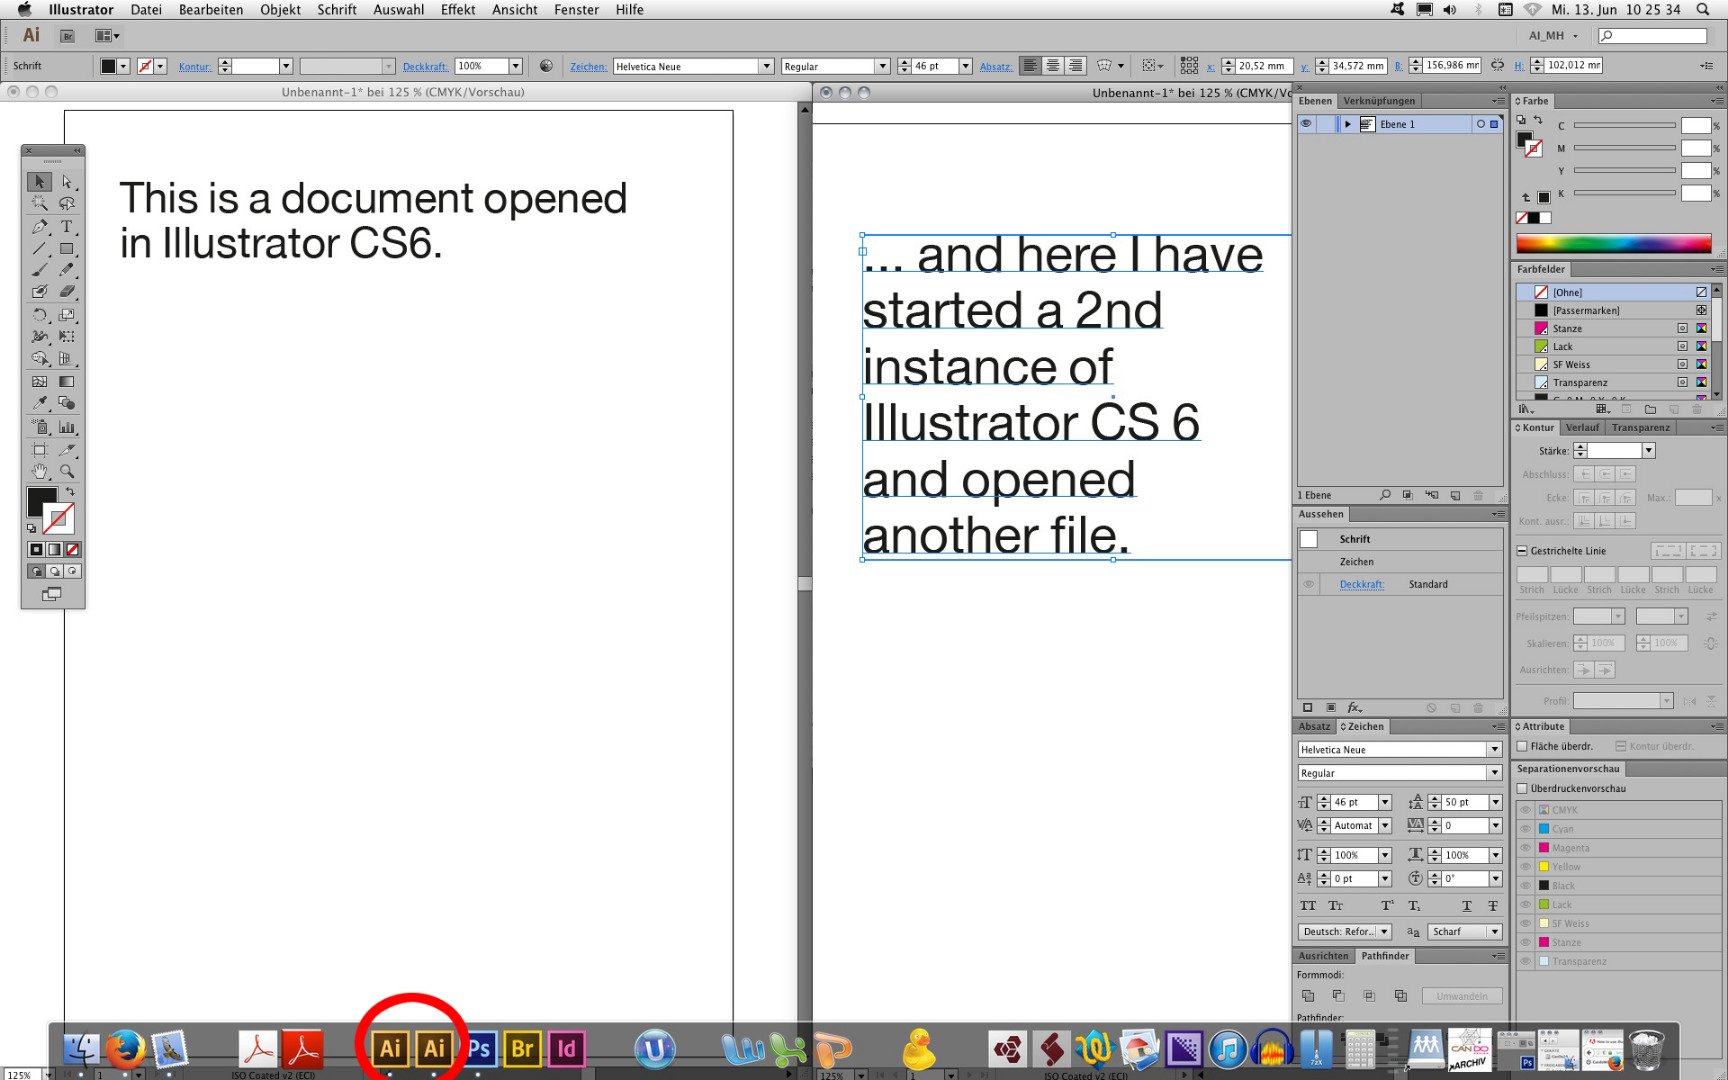Open the font family dropdown in control bar
This screenshot has height=1080, width=1728.
pos(766,66)
